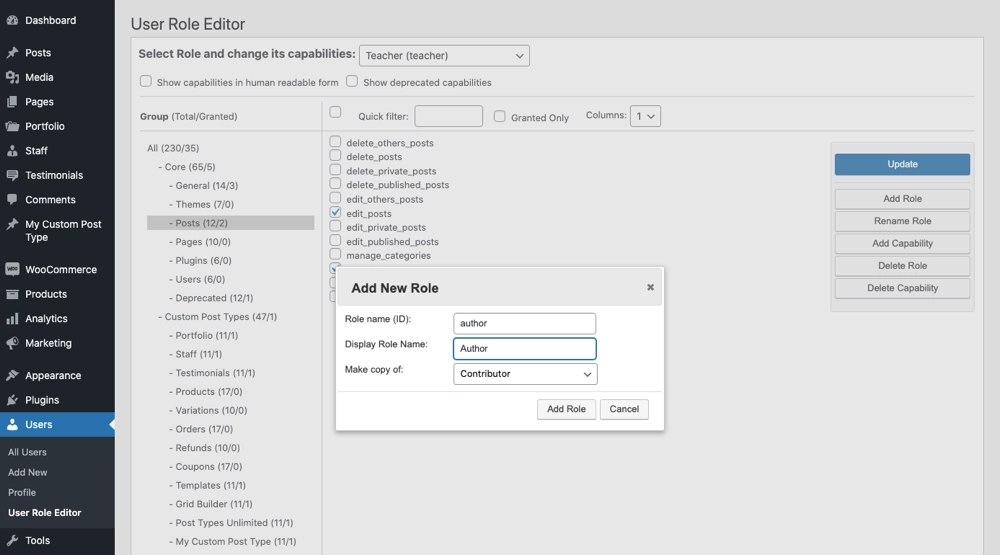The height and width of the screenshot is (555, 1000).
Task: Open the Make copy of dropdown
Action: coord(525,374)
